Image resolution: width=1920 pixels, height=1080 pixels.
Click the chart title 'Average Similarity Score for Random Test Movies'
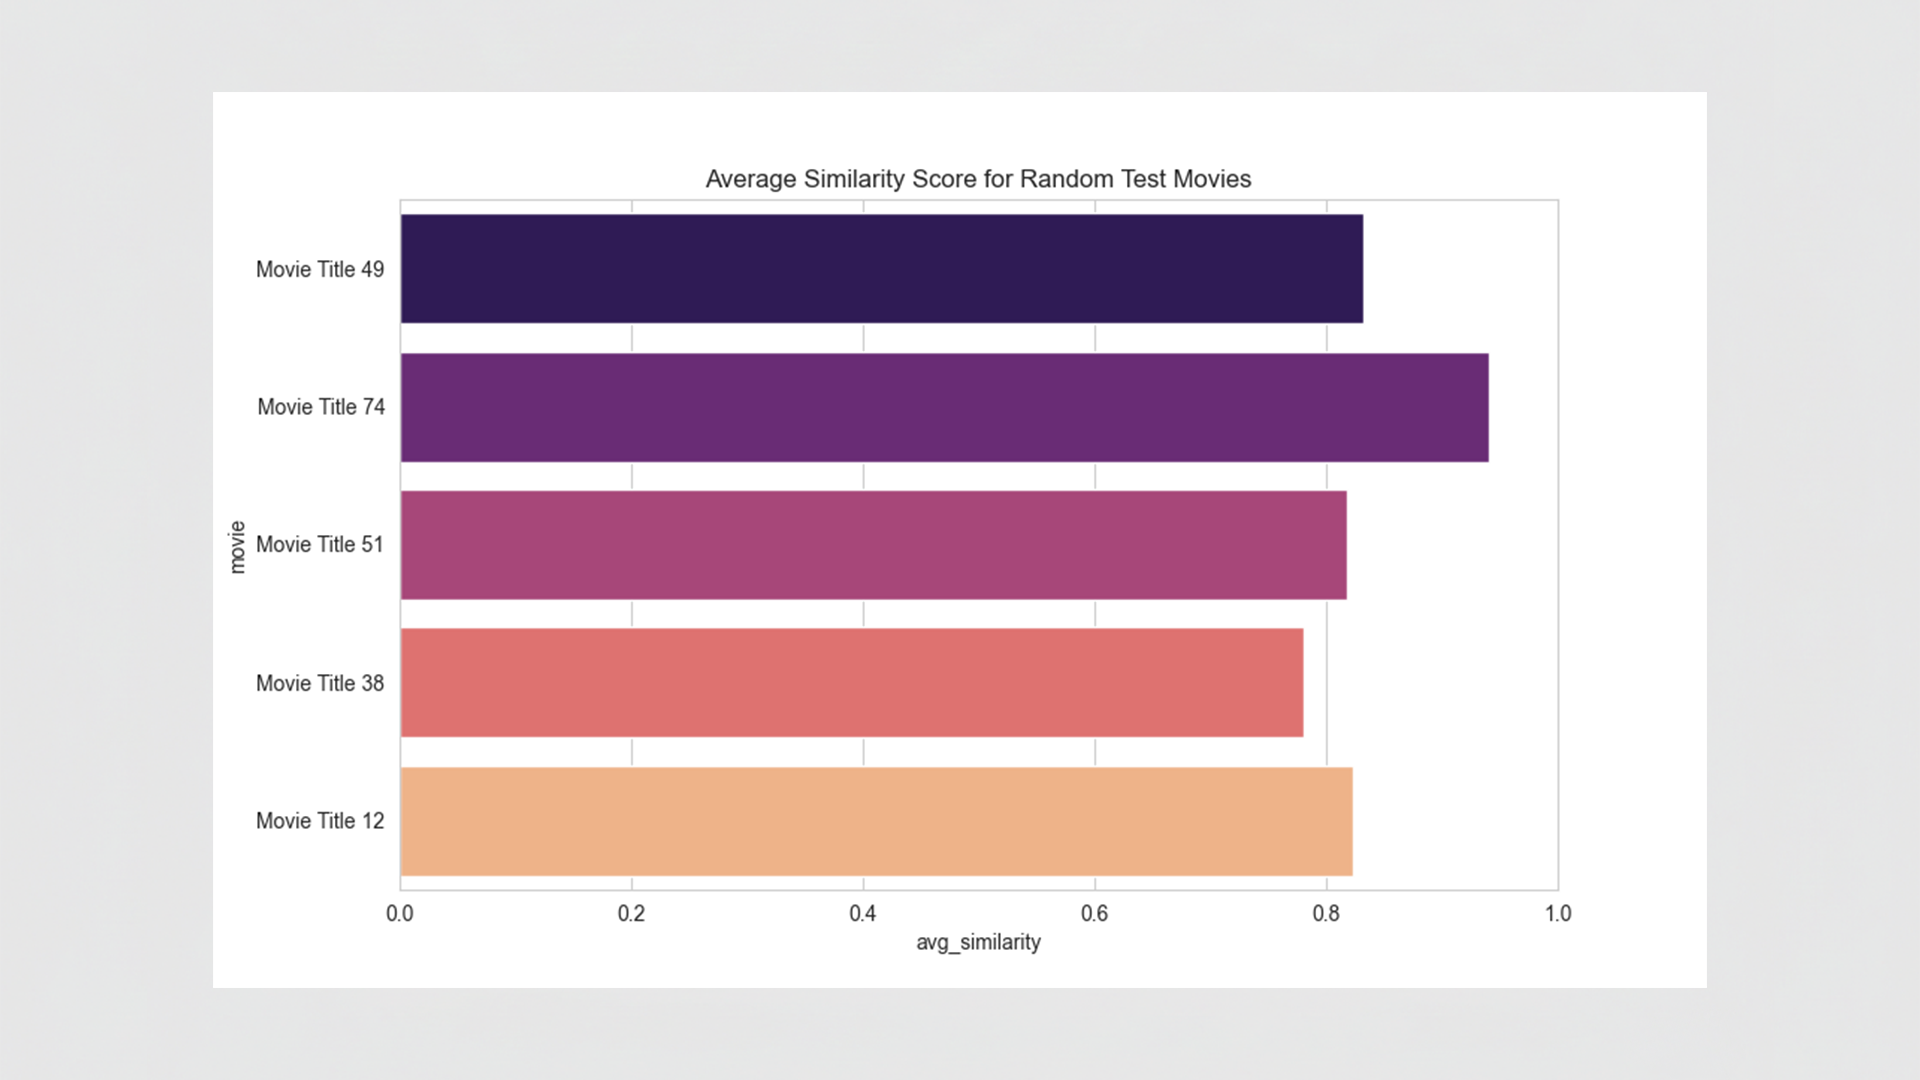[x=978, y=179]
